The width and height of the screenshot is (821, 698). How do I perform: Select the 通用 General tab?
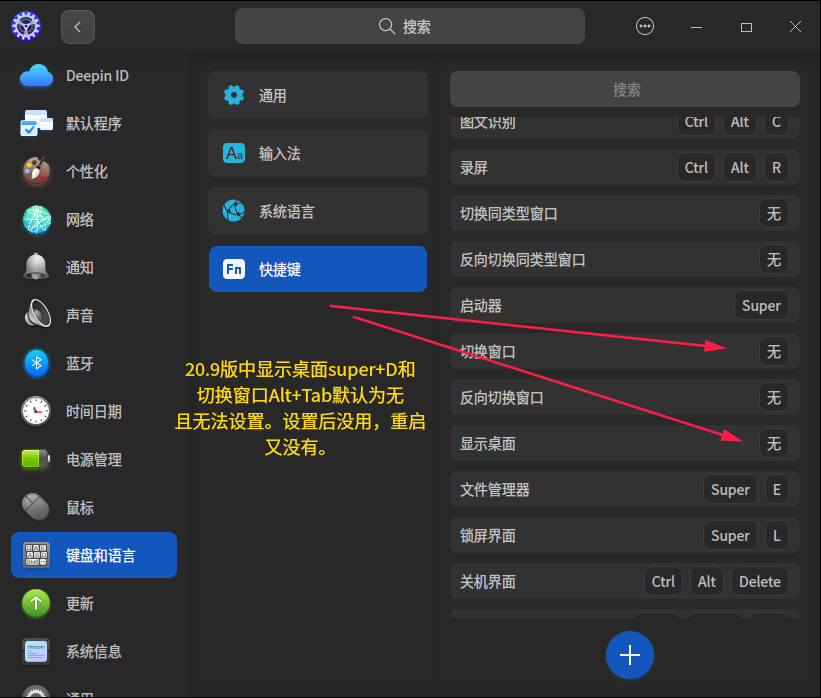(318, 95)
